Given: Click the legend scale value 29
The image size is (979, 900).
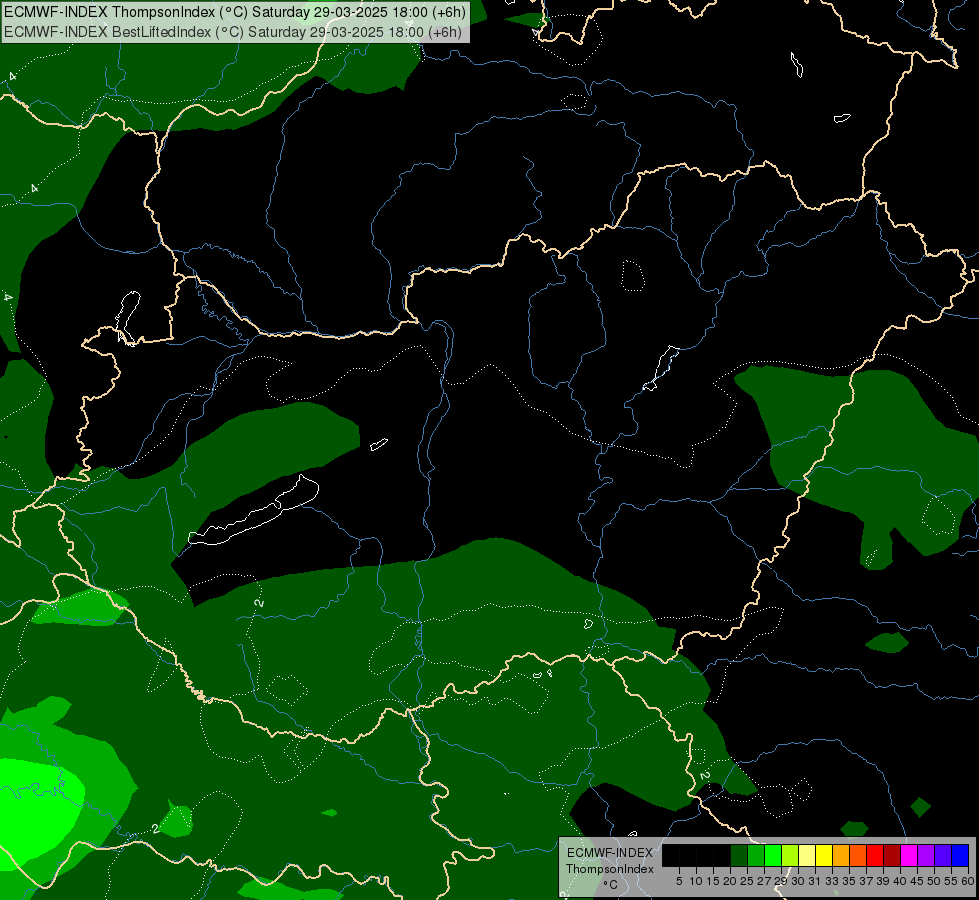Looking at the screenshot, I should tap(781, 881).
